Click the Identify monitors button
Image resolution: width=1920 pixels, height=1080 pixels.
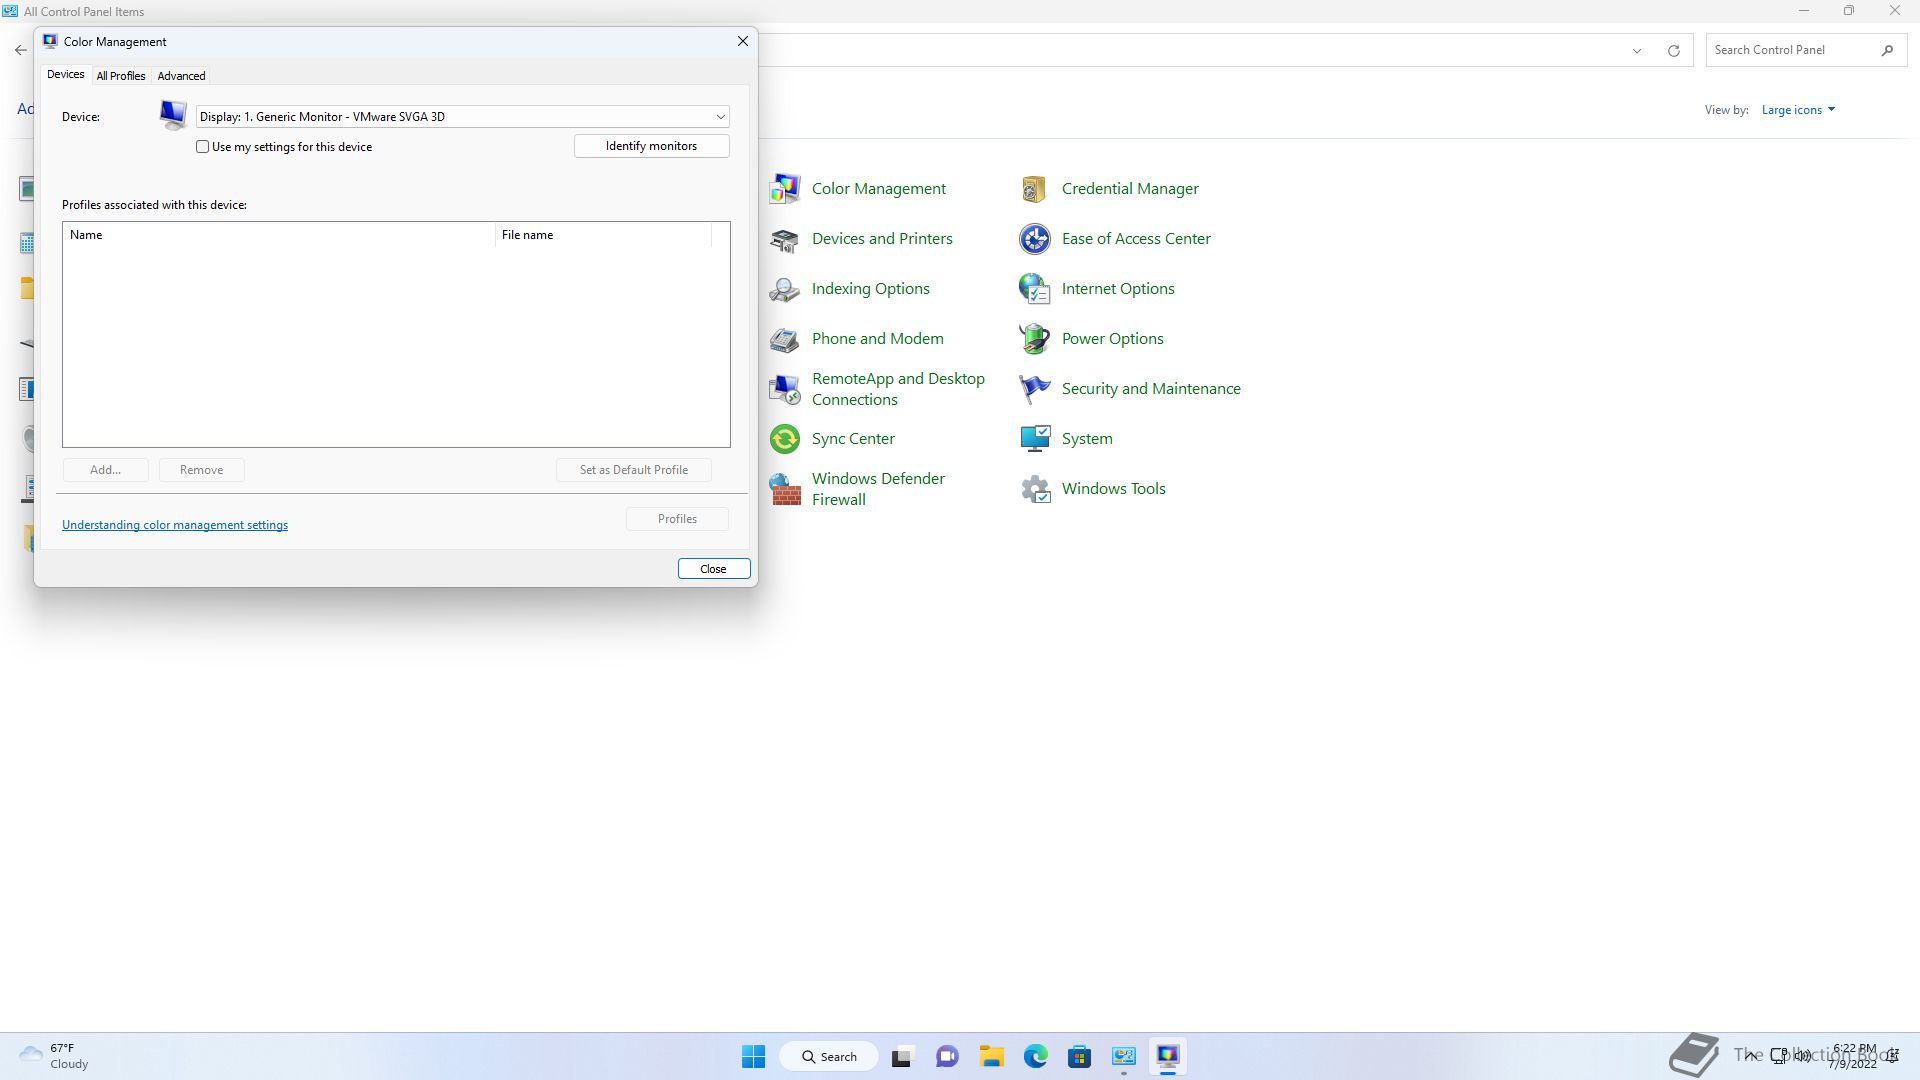pos(652,146)
